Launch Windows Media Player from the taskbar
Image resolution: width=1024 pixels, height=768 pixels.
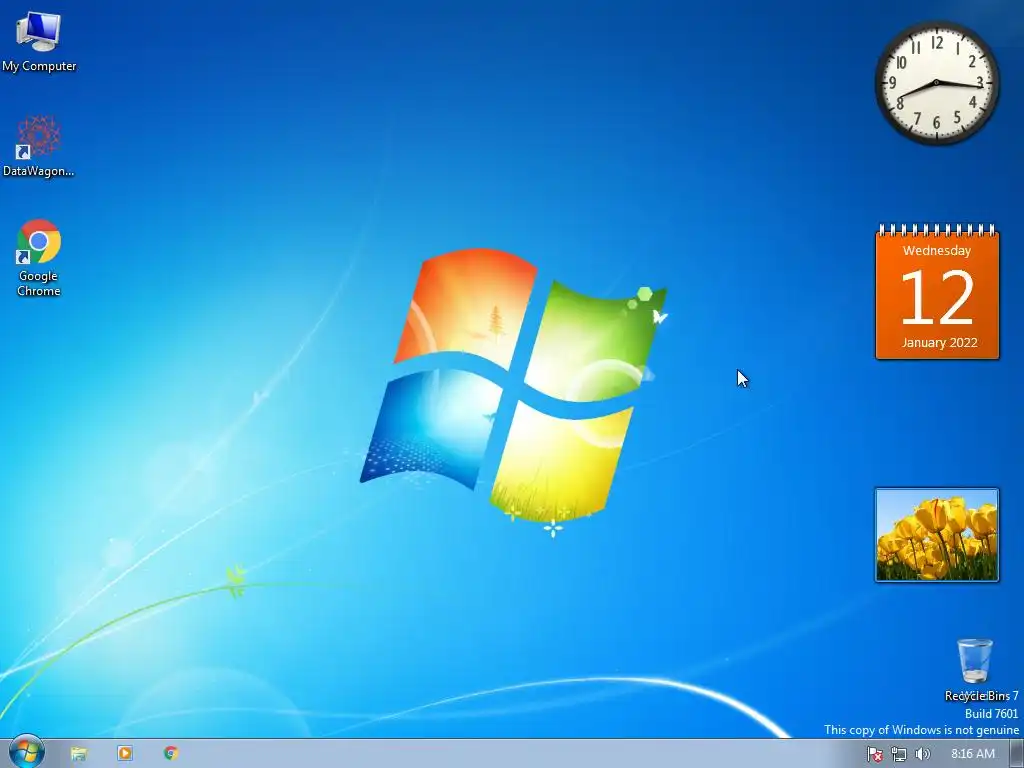pyautogui.click(x=125, y=753)
